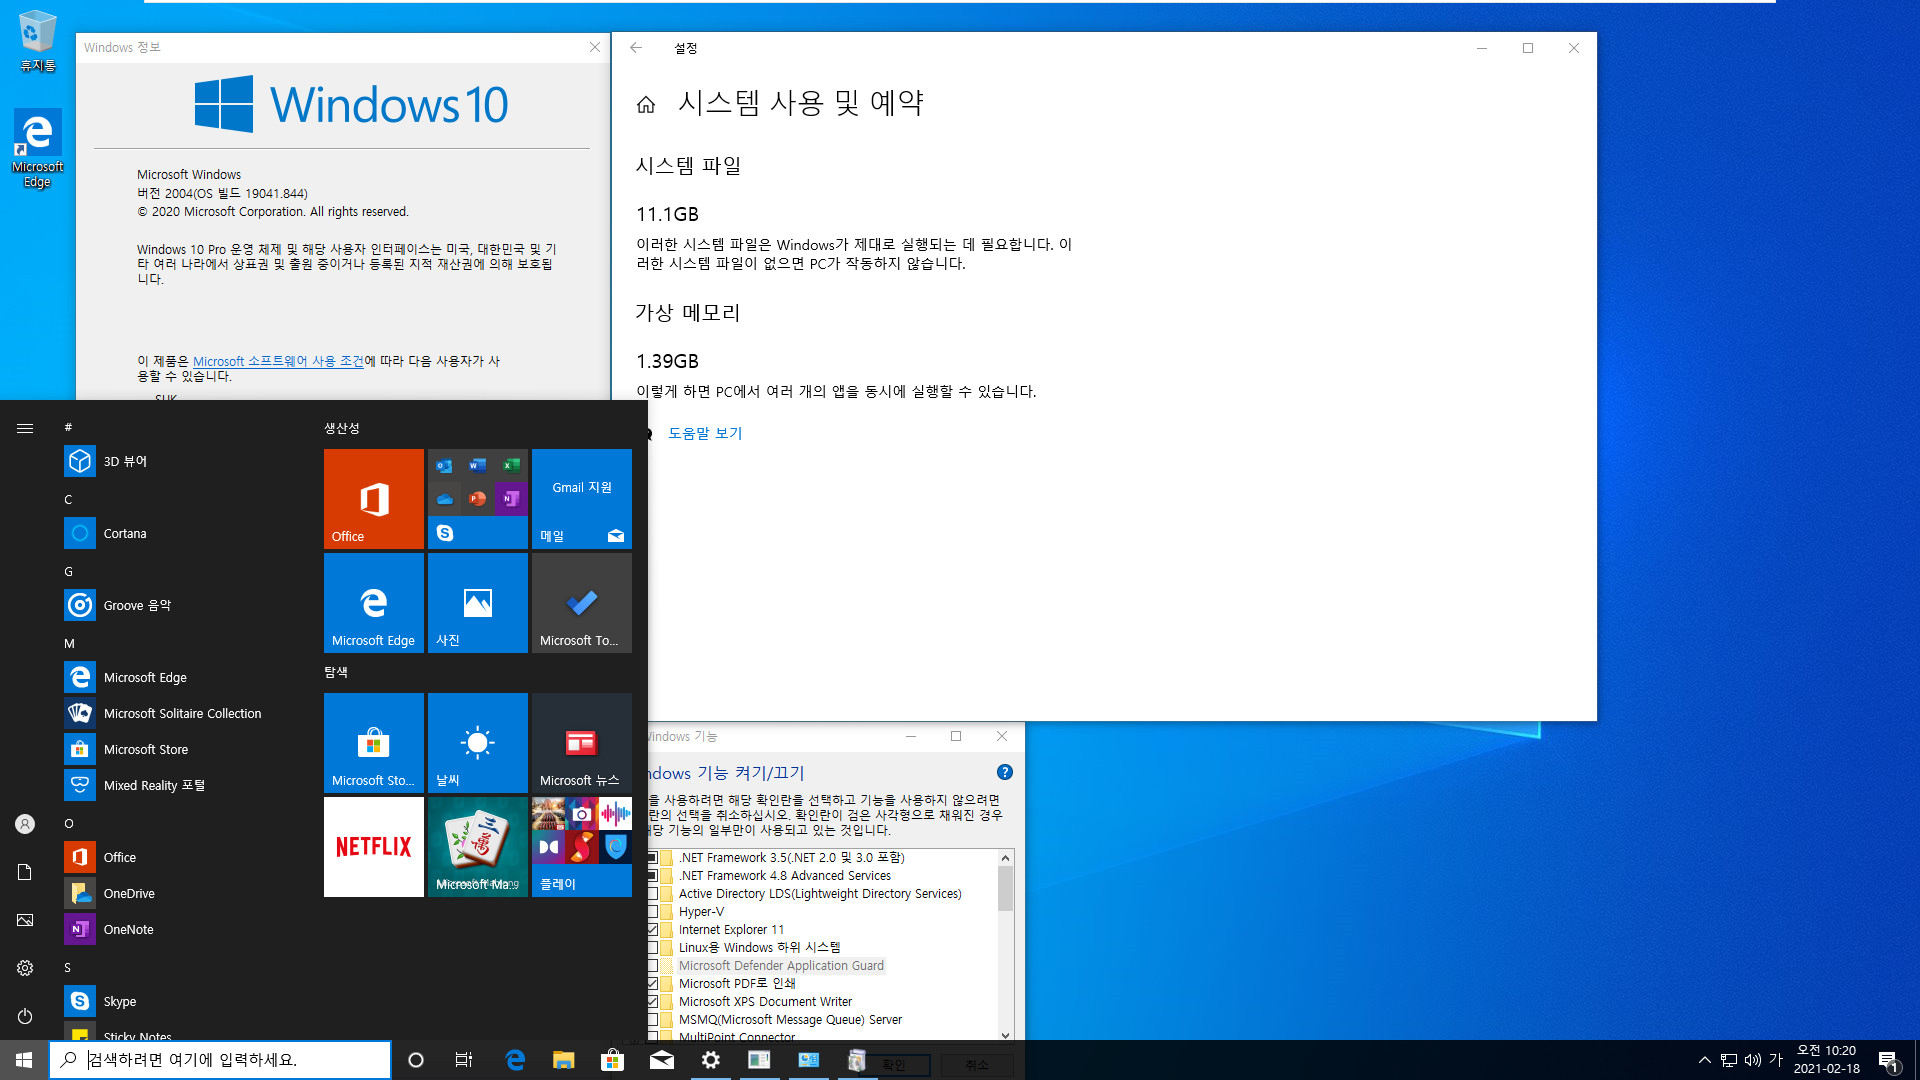
Task: Open the 날씨 weather tile
Action: pos(478,743)
